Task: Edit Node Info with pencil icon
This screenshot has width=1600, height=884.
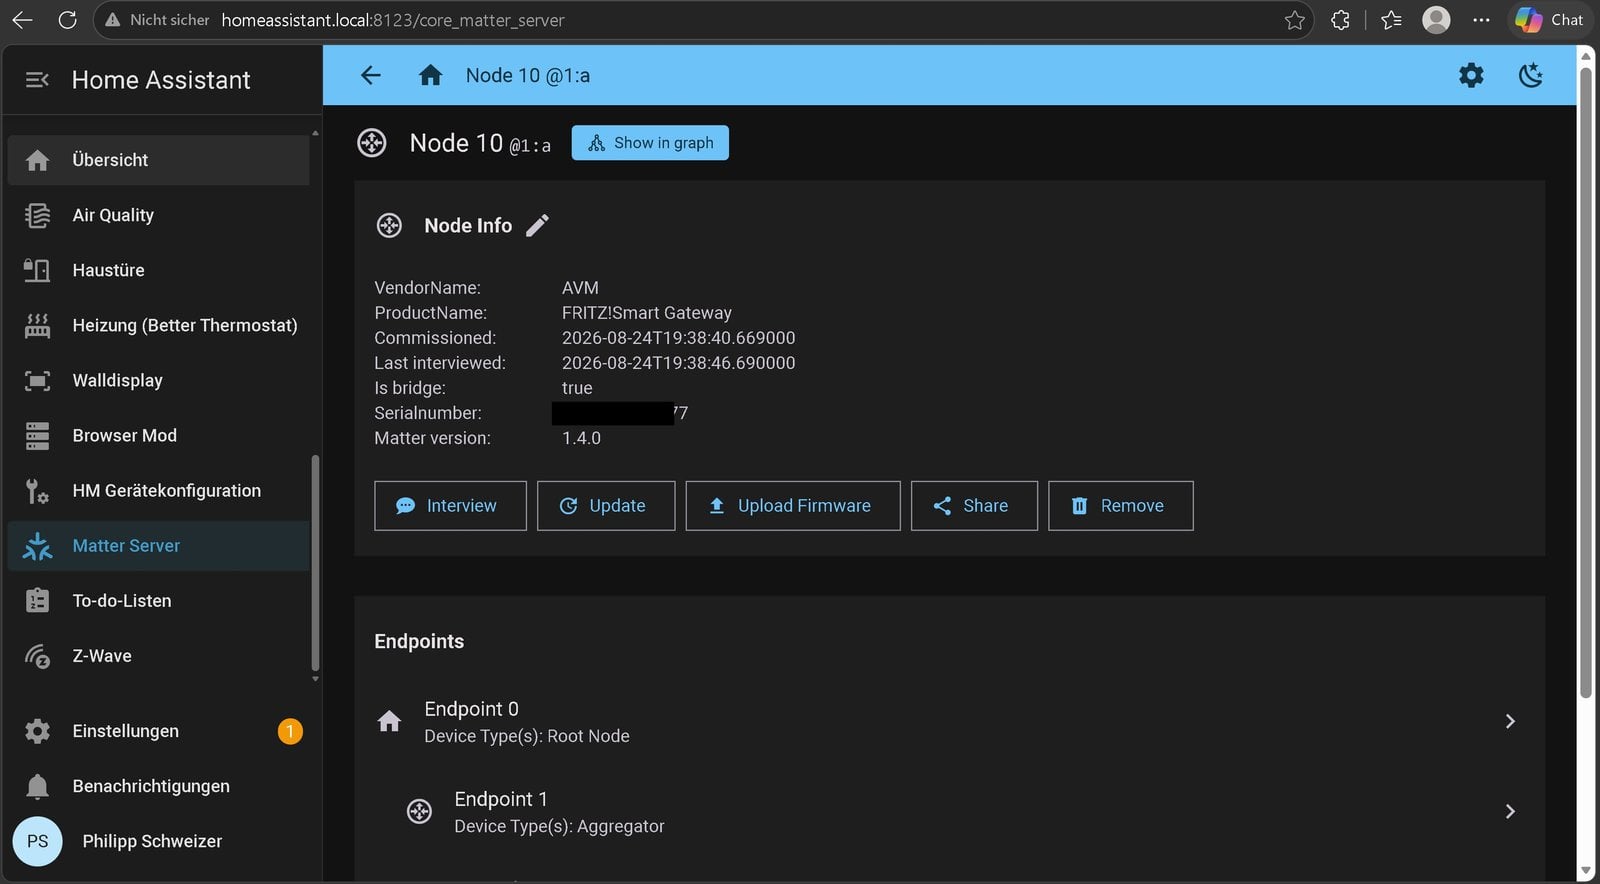Action: [538, 226]
